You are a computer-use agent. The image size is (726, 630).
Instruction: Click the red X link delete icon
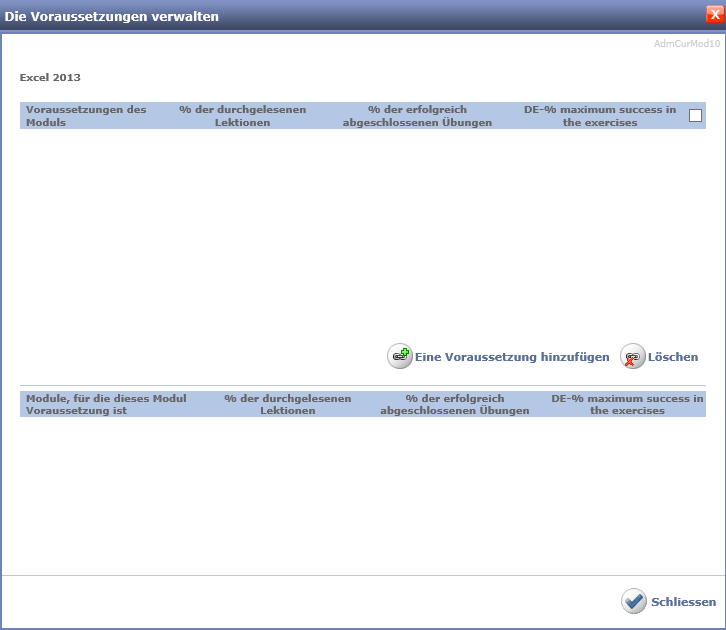pyautogui.click(x=632, y=356)
